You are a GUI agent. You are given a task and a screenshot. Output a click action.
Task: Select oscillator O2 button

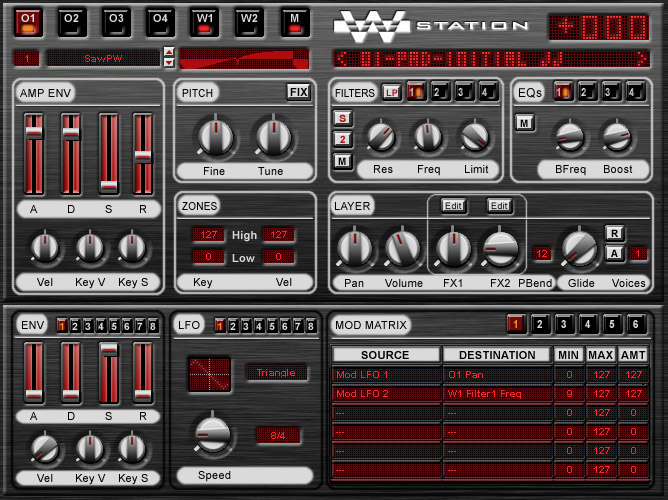pos(72,23)
